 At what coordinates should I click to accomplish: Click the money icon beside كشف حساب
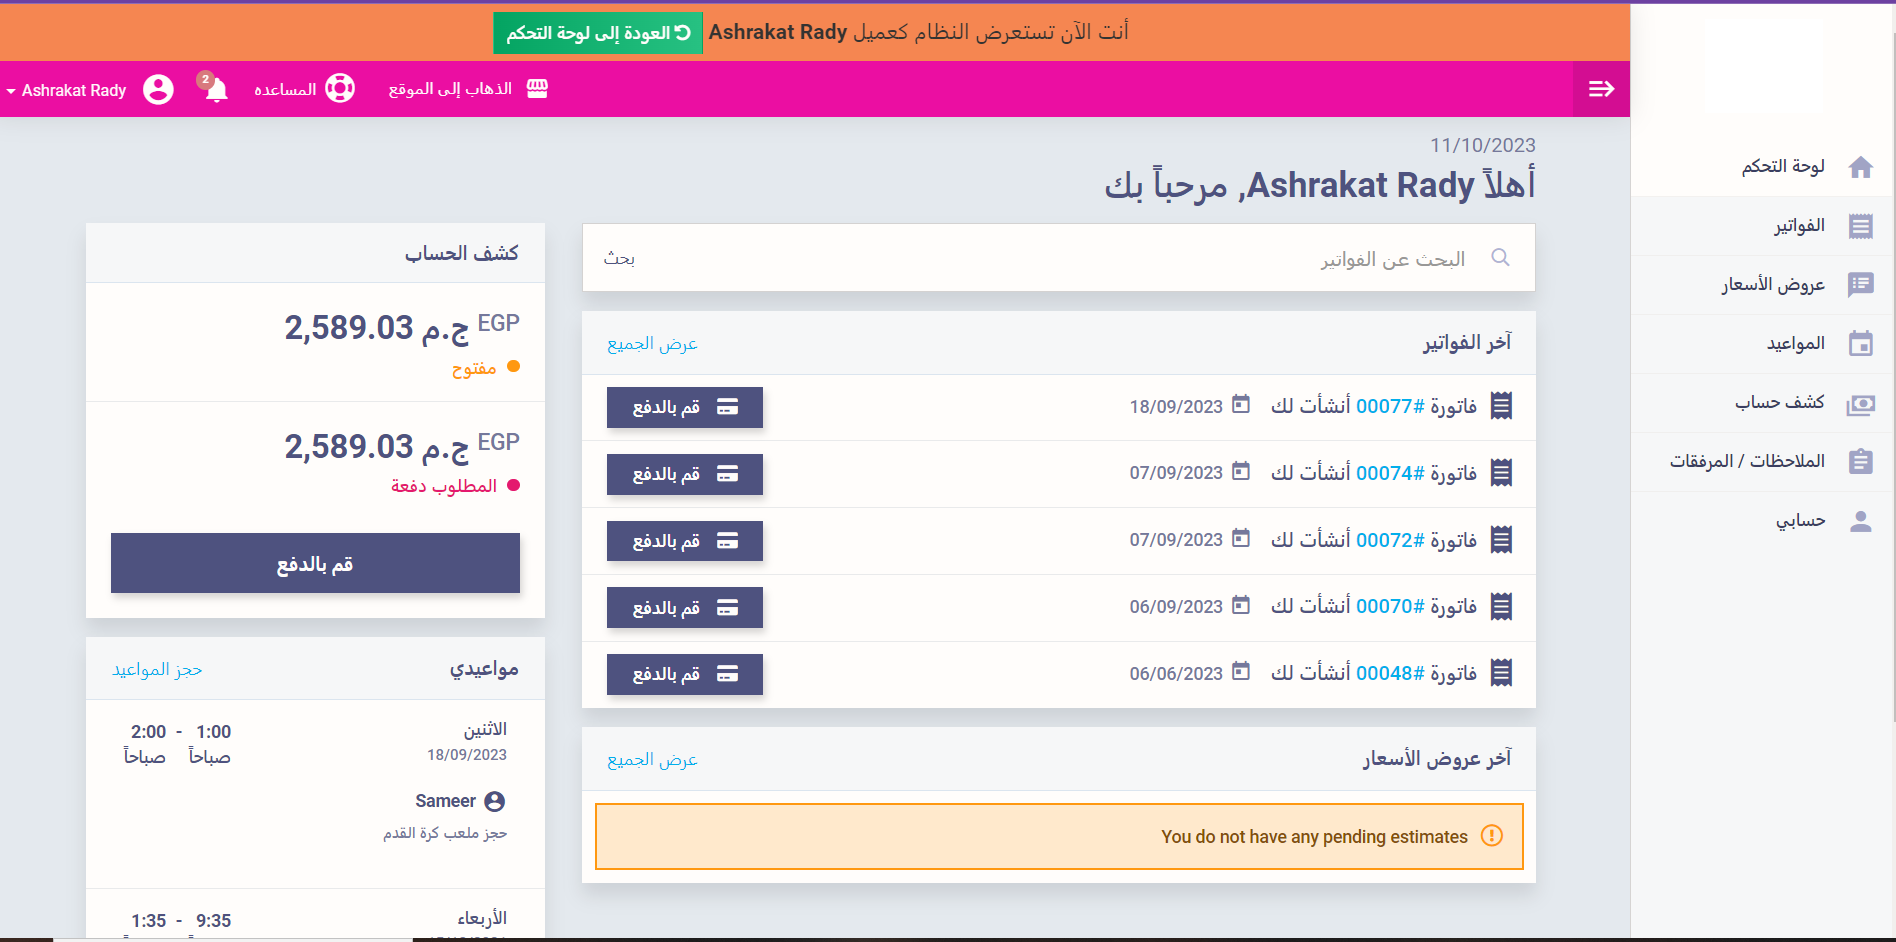point(1860,404)
